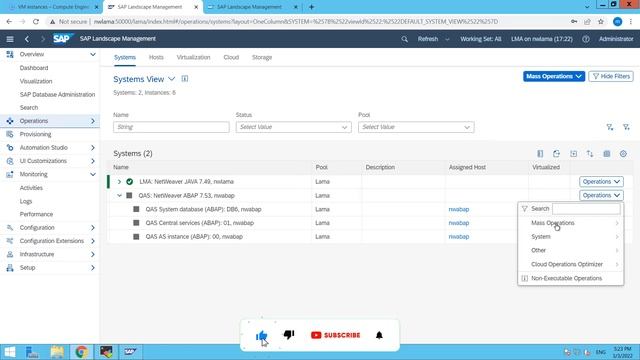Click the YouTube Subscribe button
The height and width of the screenshot is (360, 640).
(x=336, y=335)
